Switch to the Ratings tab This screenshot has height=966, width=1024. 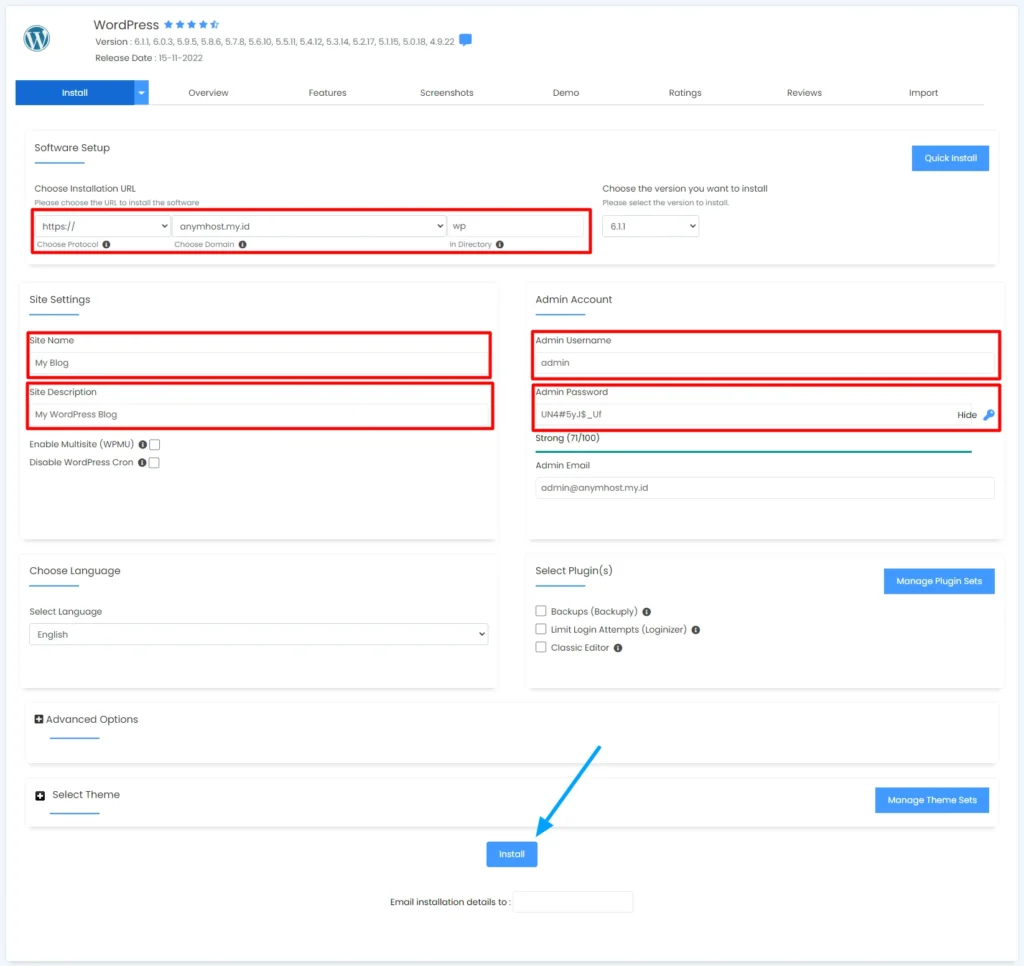coord(685,93)
